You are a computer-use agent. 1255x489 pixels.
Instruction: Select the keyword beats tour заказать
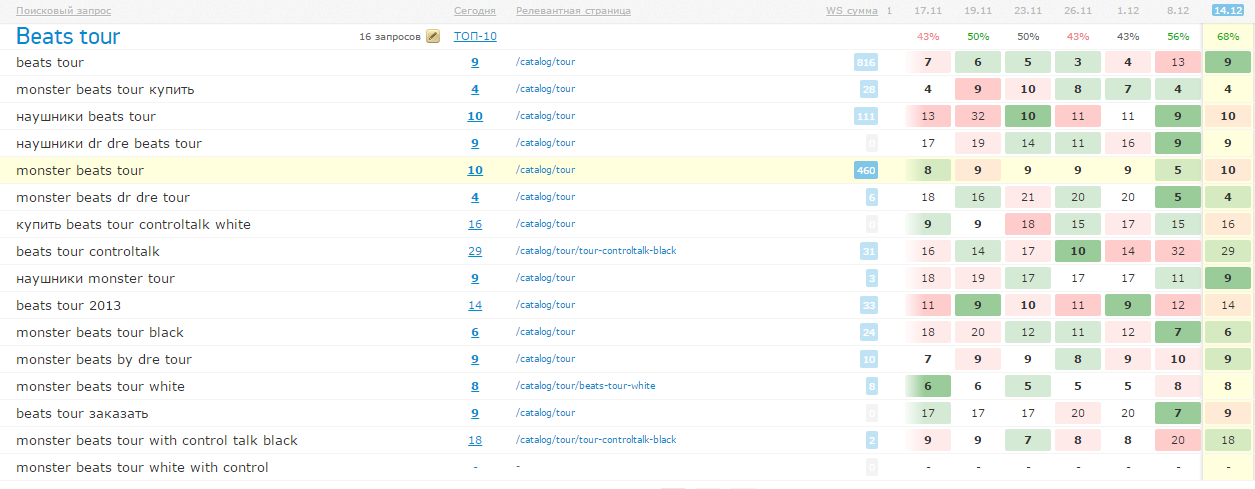83,413
